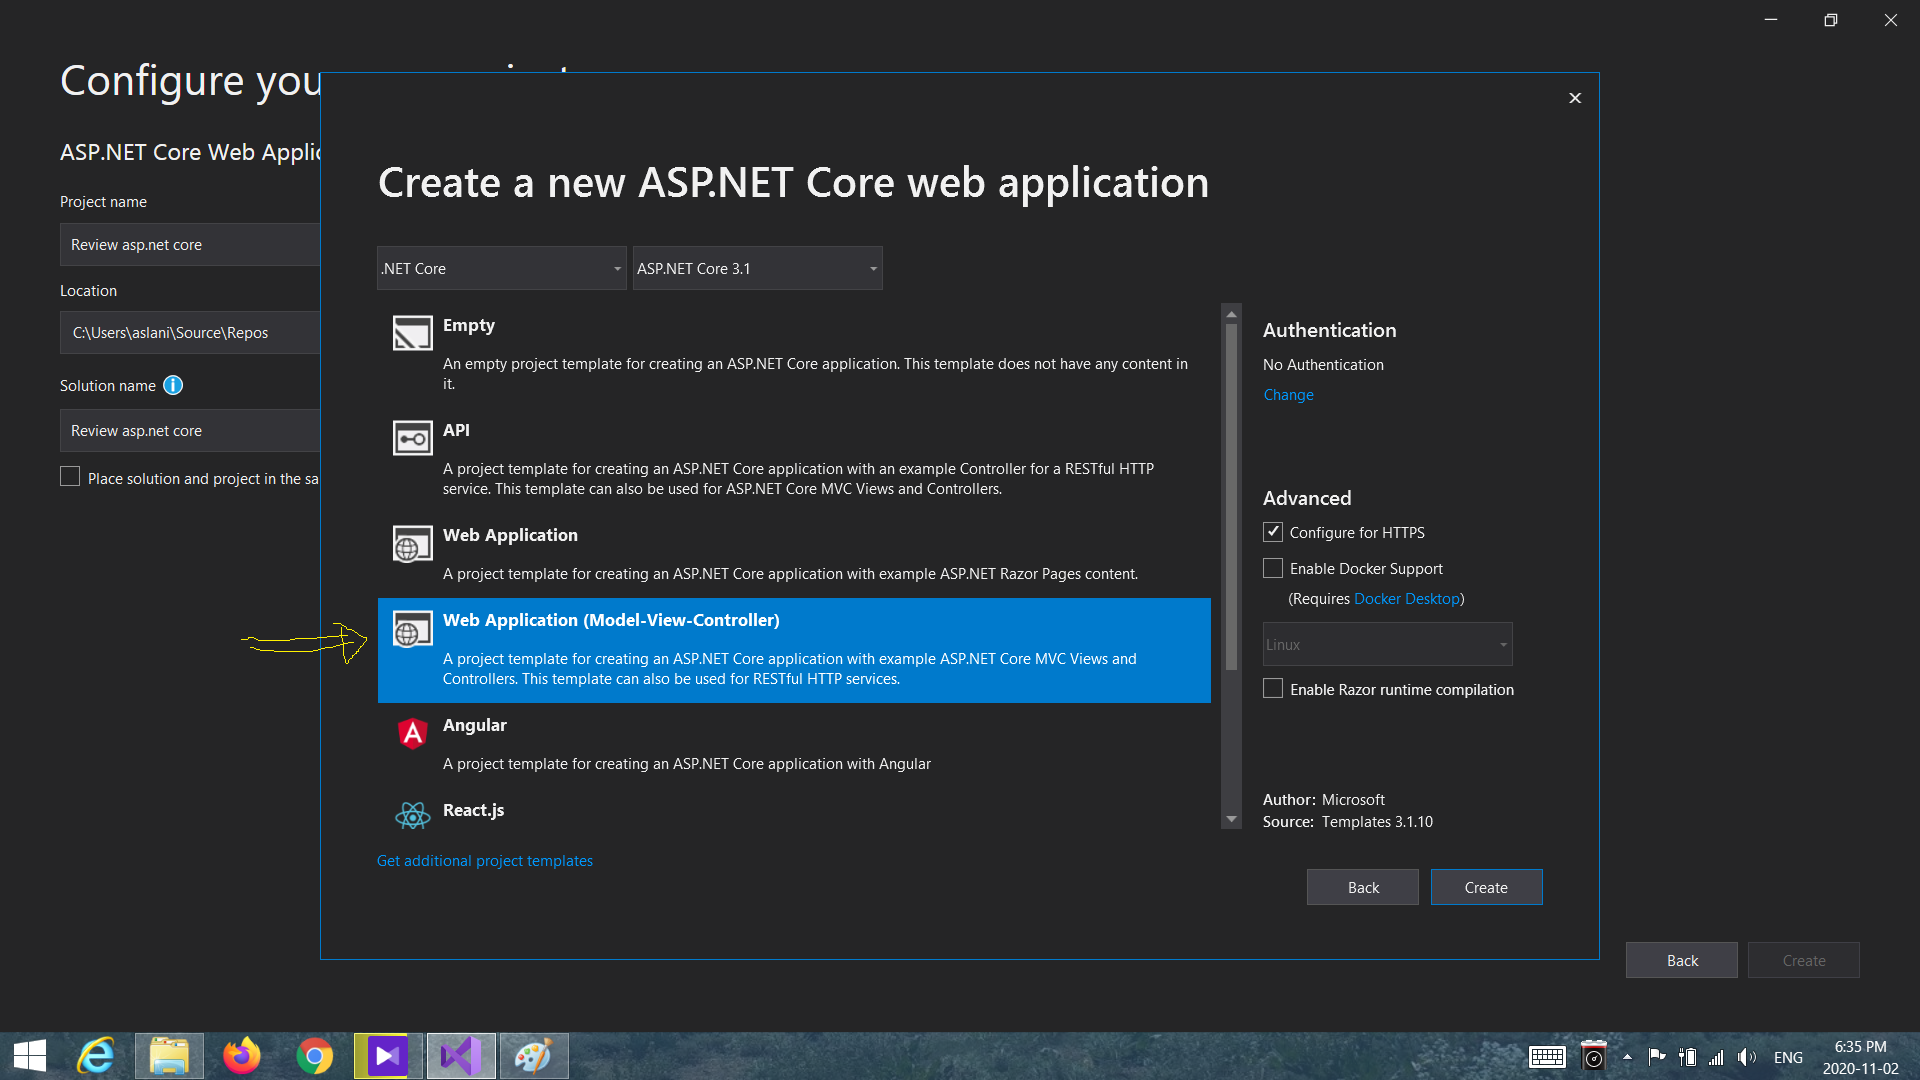The width and height of the screenshot is (1920, 1080).
Task: Click the battery tray icon
Action: [1687, 1057]
